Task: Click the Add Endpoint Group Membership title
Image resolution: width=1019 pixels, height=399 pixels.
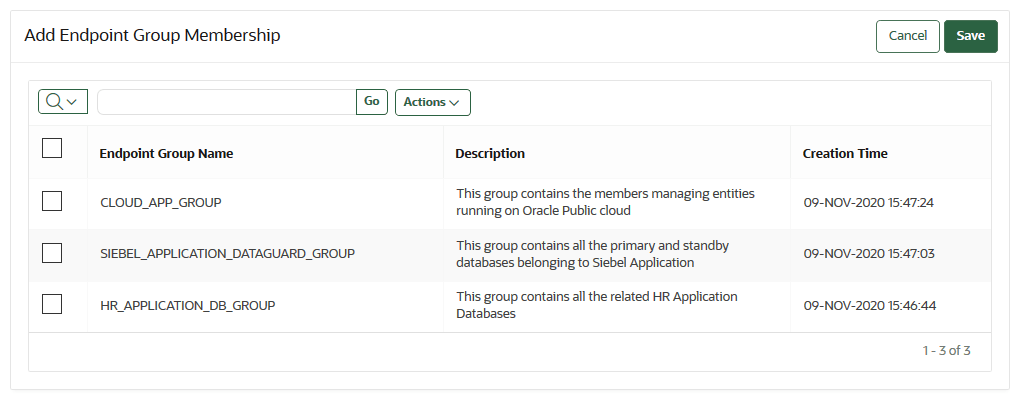Action: click(x=153, y=36)
